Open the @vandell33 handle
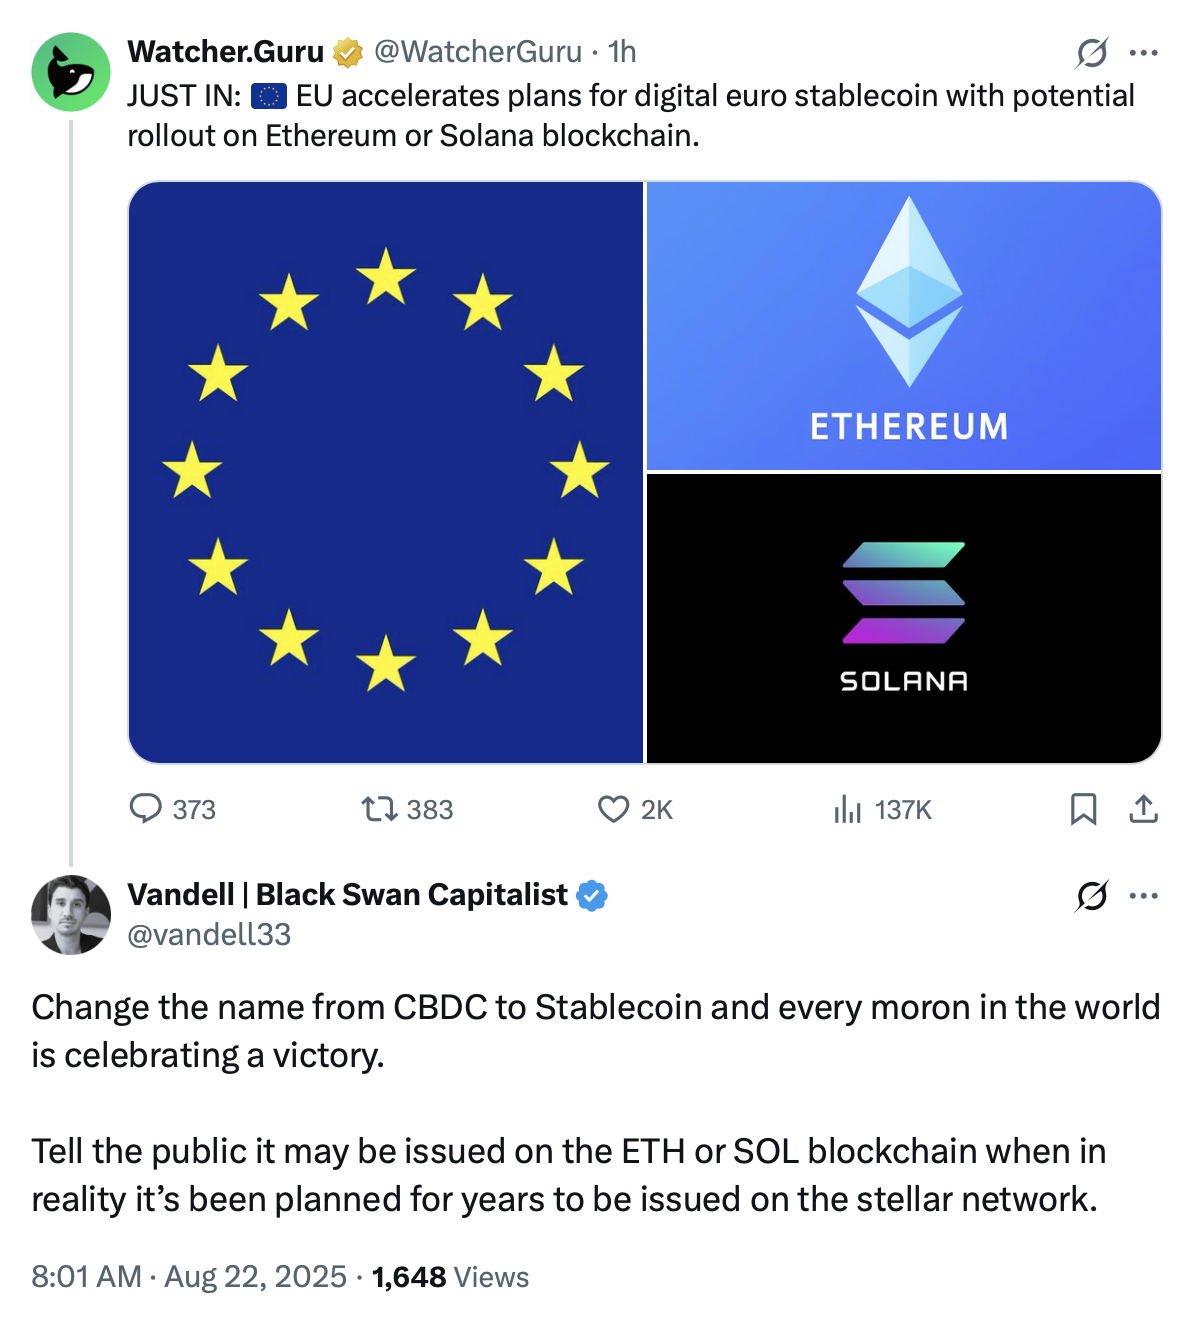Viewport: 1186px width, 1326px height. (209, 934)
